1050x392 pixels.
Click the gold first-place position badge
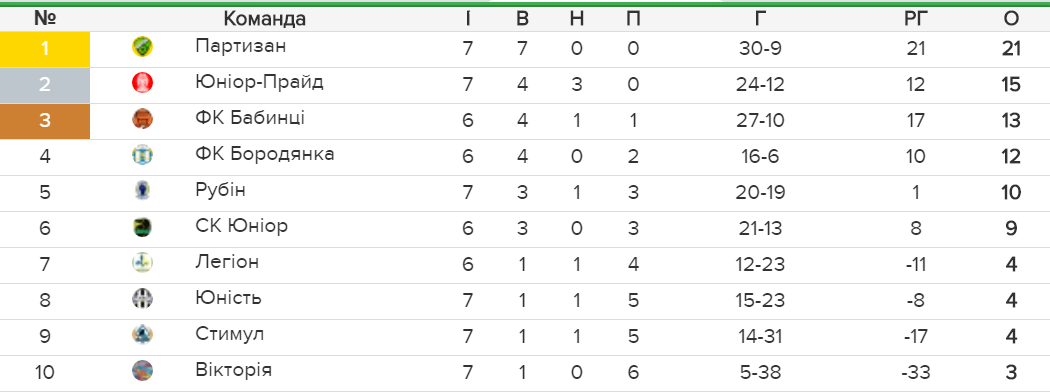pos(45,49)
